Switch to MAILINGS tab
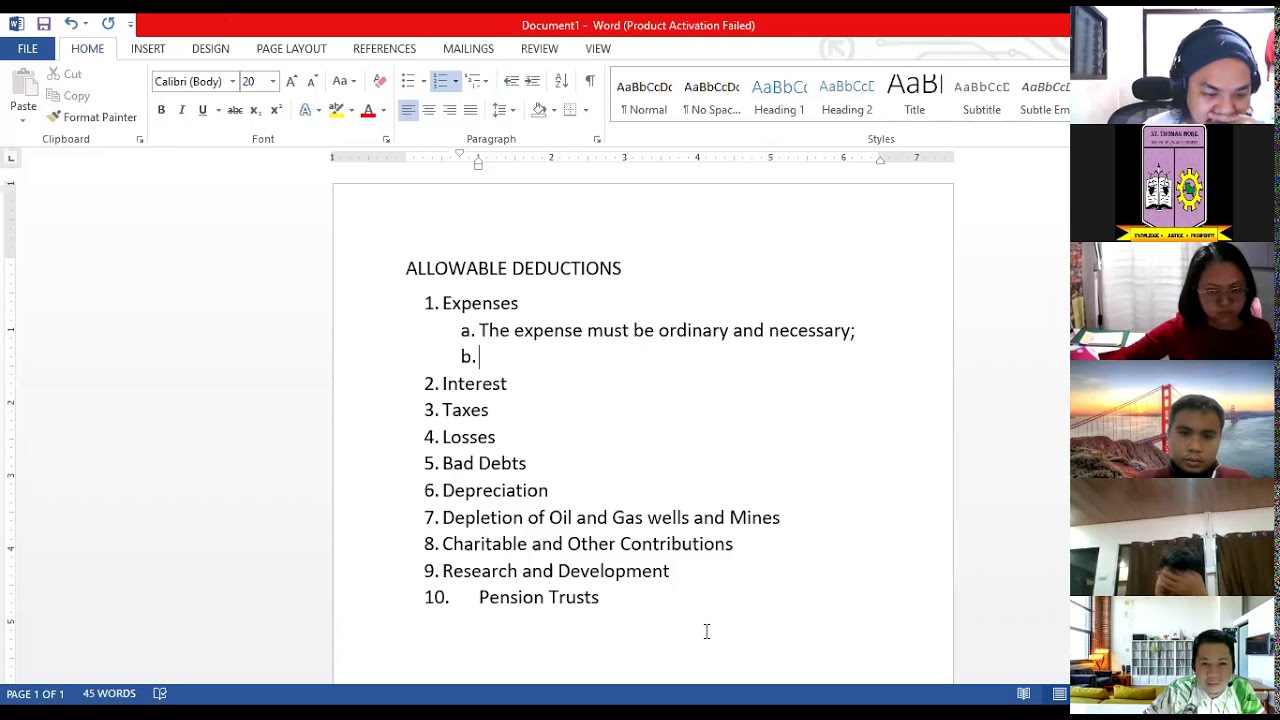The image size is (1280, 720). pos(468,48)
